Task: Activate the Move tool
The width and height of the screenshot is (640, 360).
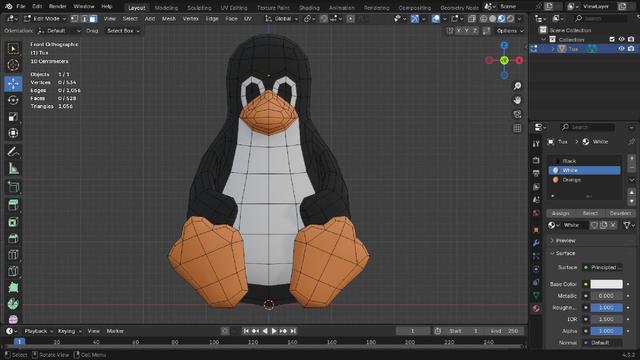Action: pos(13,84)
